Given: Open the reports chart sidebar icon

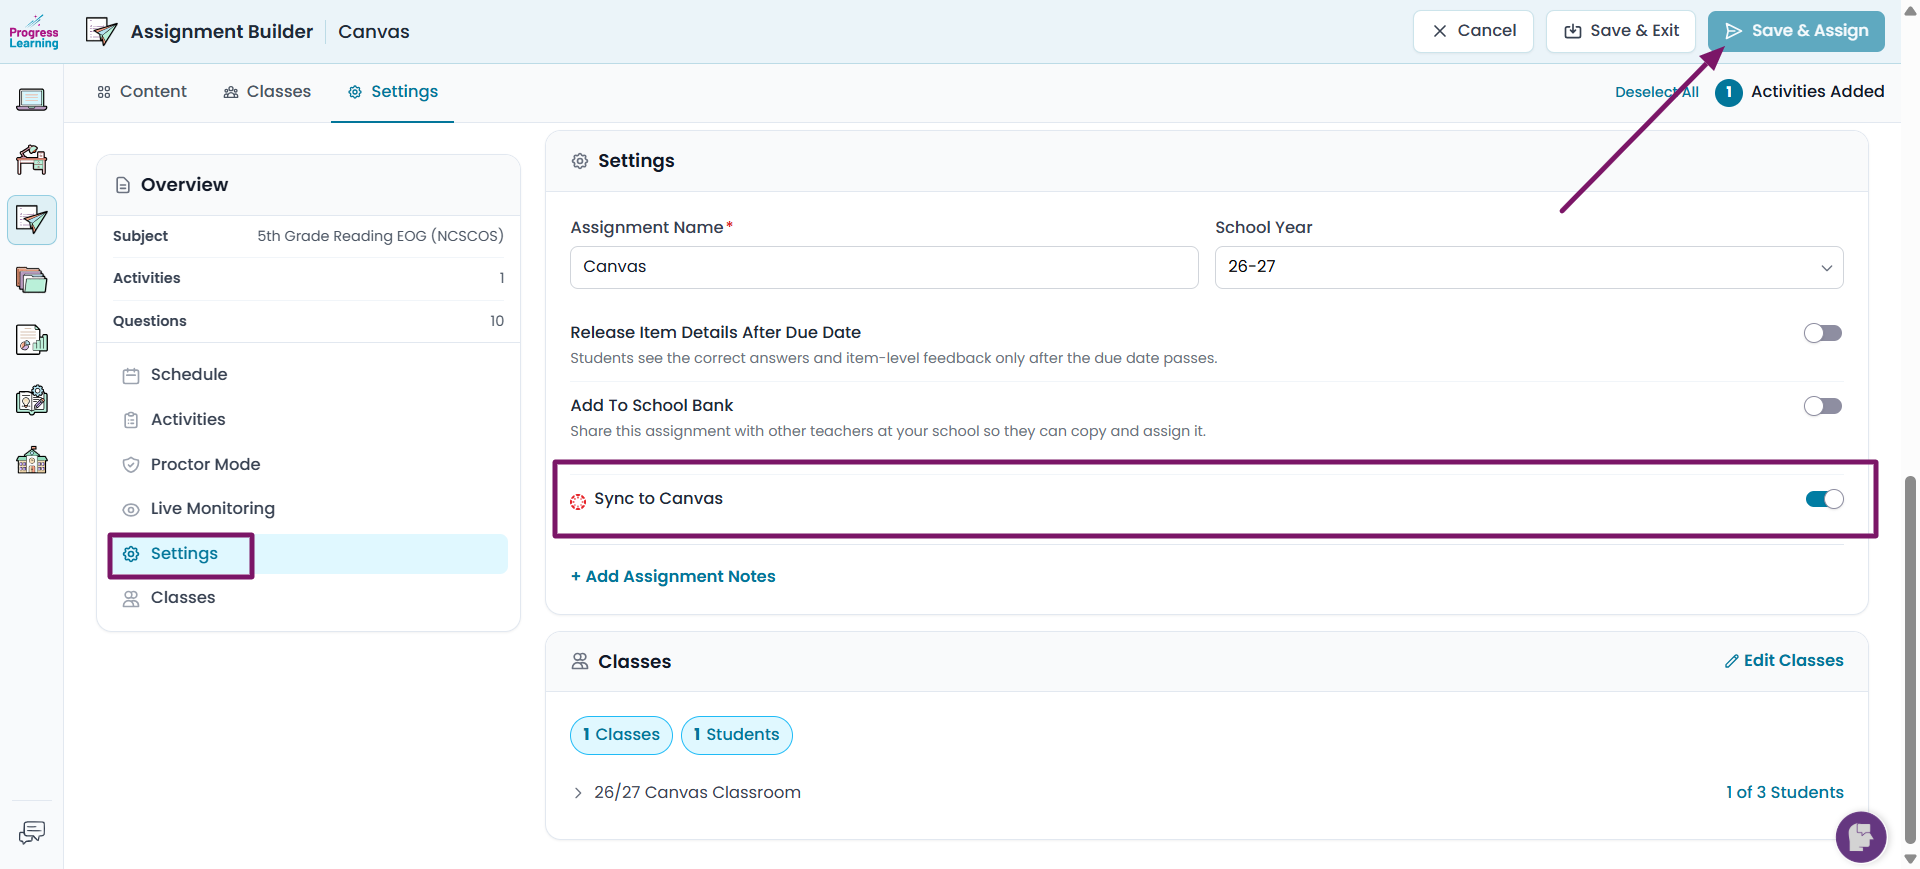Looking at the screenshot, I should pyautogui.click(x=32, y=340).
